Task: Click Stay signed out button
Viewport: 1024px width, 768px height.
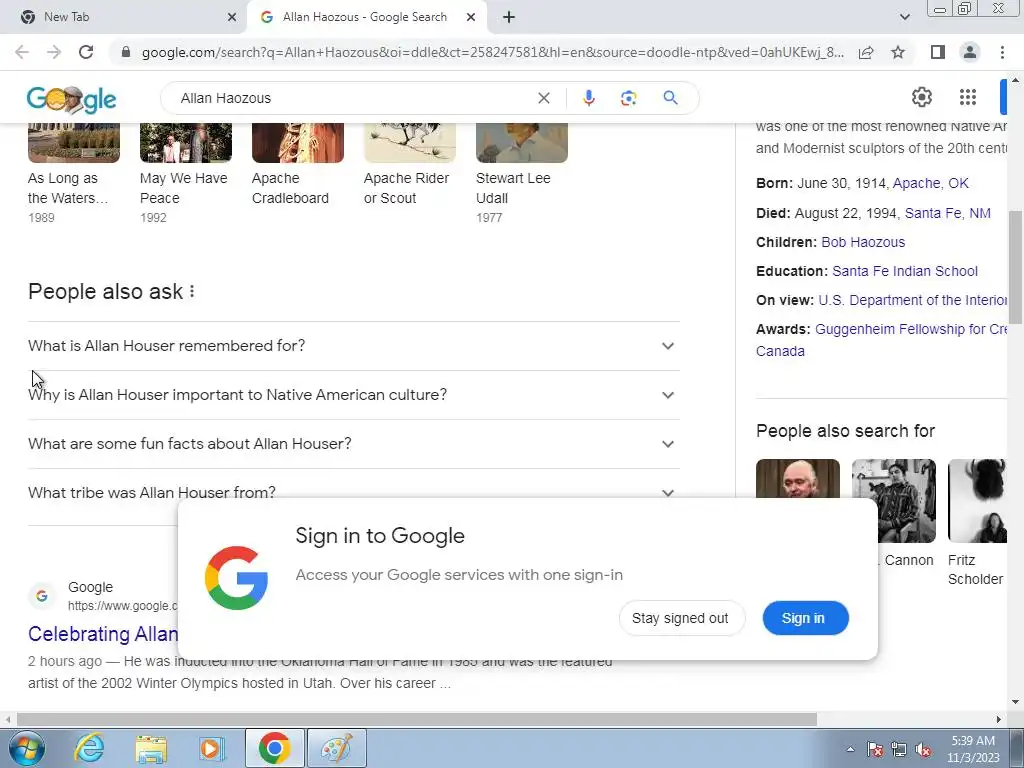Action: (681, 618)
